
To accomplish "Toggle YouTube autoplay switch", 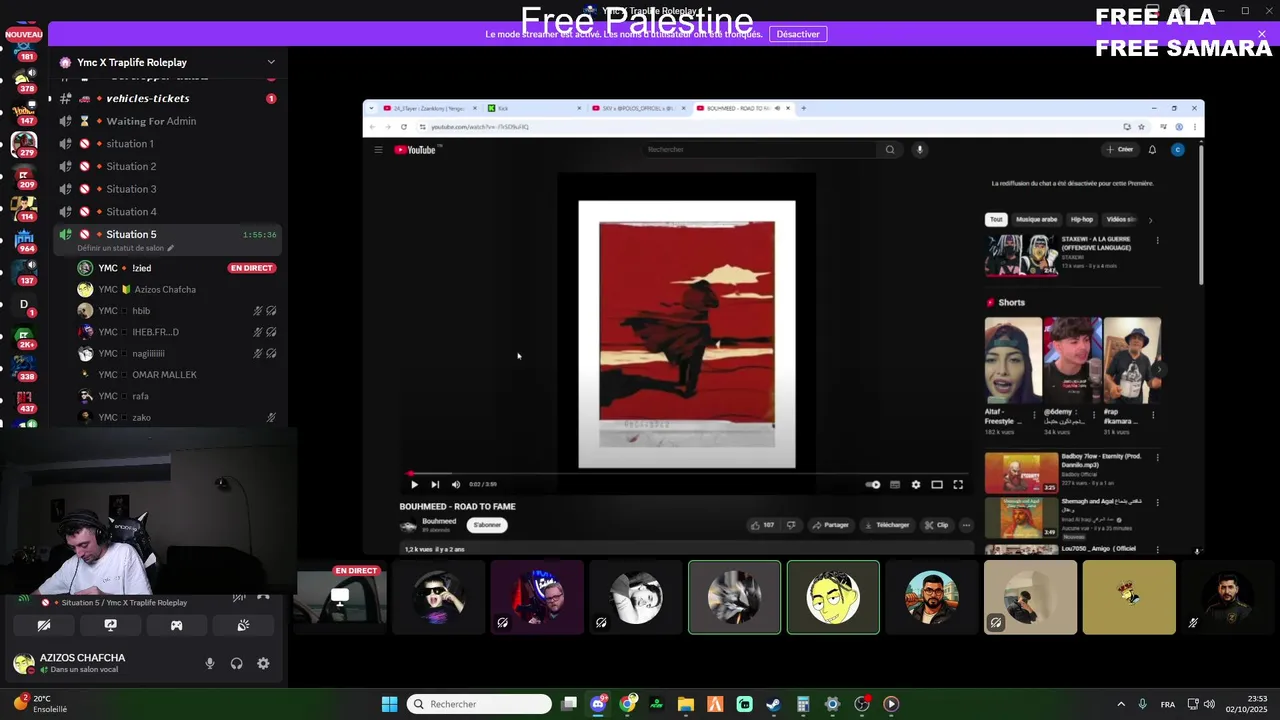I will click(x=873, y=484).
